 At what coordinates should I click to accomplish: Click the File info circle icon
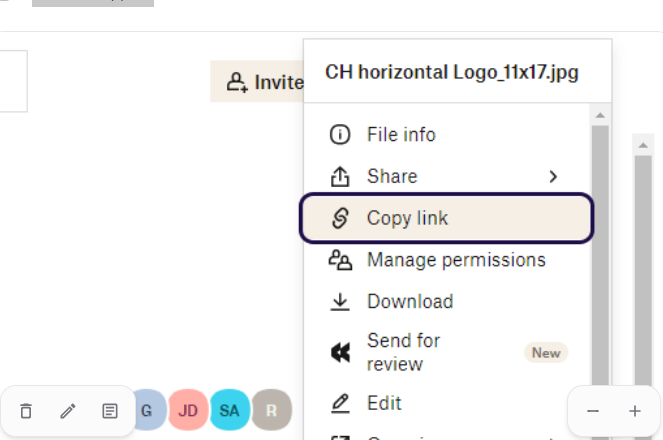[x=340, y=135]
